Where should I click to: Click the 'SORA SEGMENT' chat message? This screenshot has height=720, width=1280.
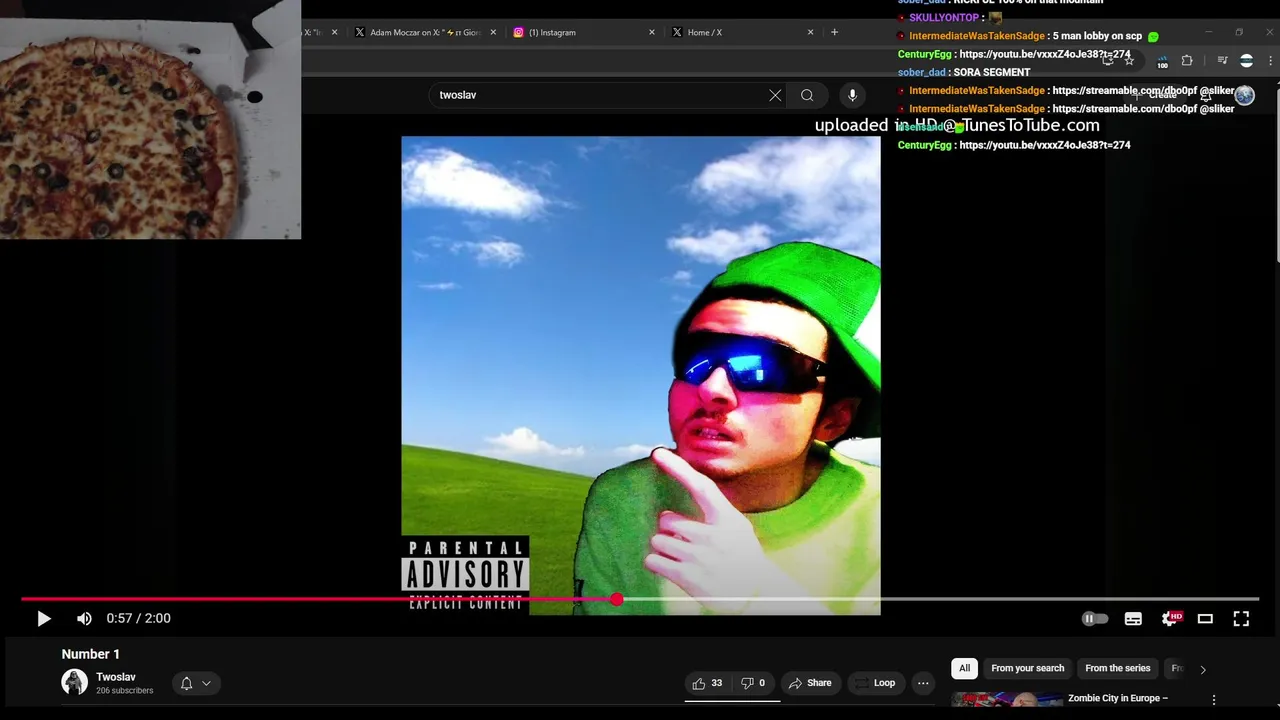[992, 72]
